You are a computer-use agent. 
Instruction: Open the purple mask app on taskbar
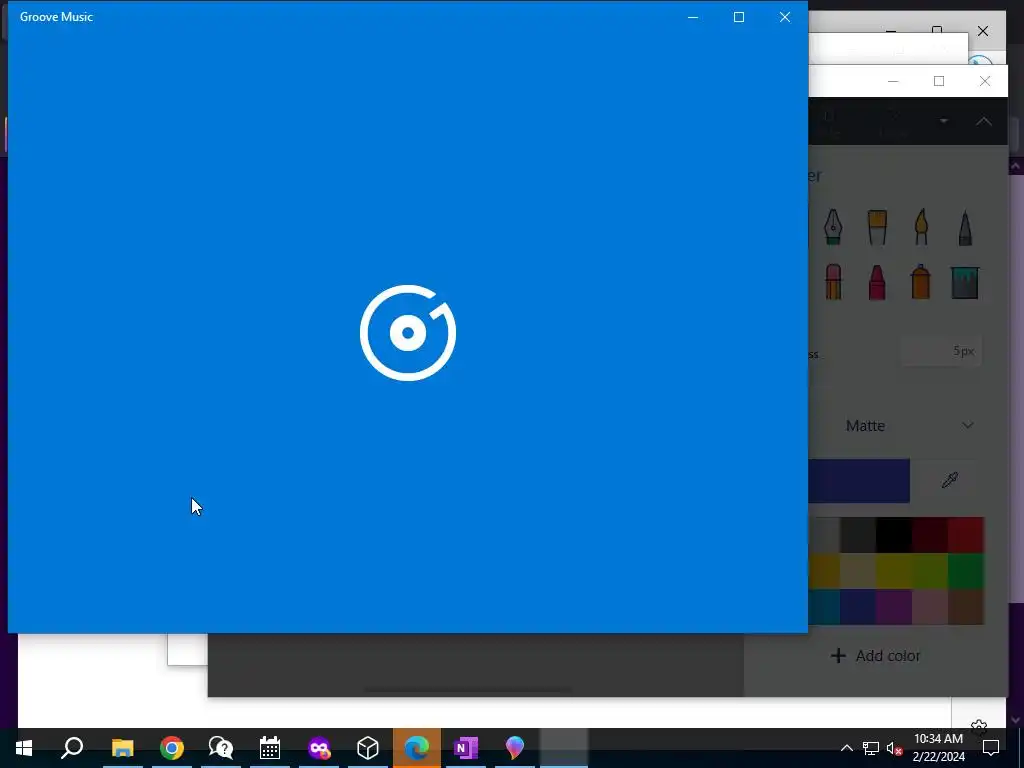click(319, 748)
